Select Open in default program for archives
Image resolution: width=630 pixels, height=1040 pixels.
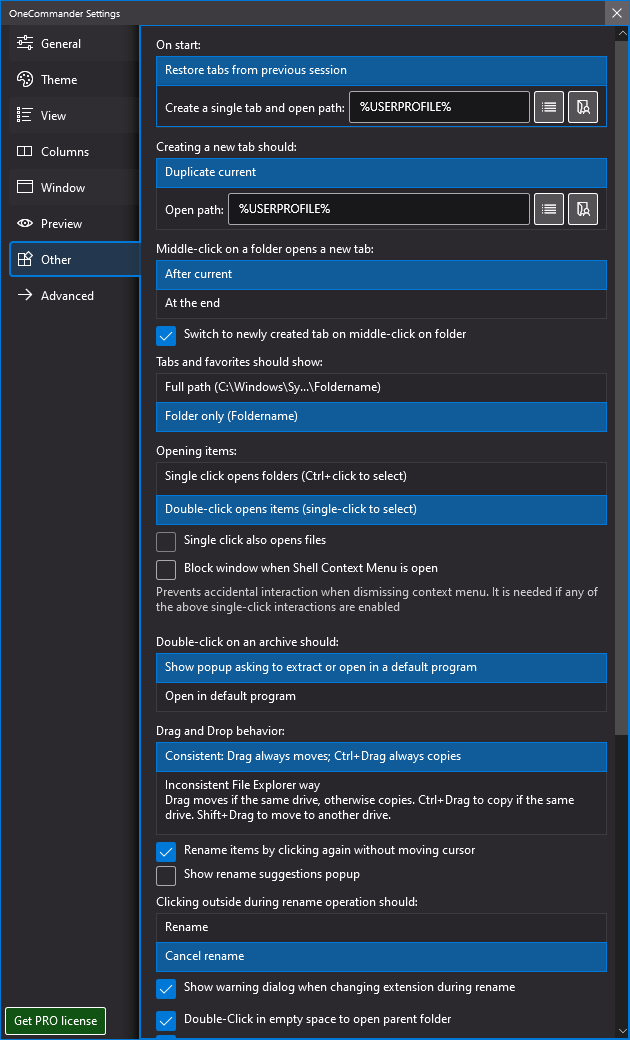(x=381, y=696)
